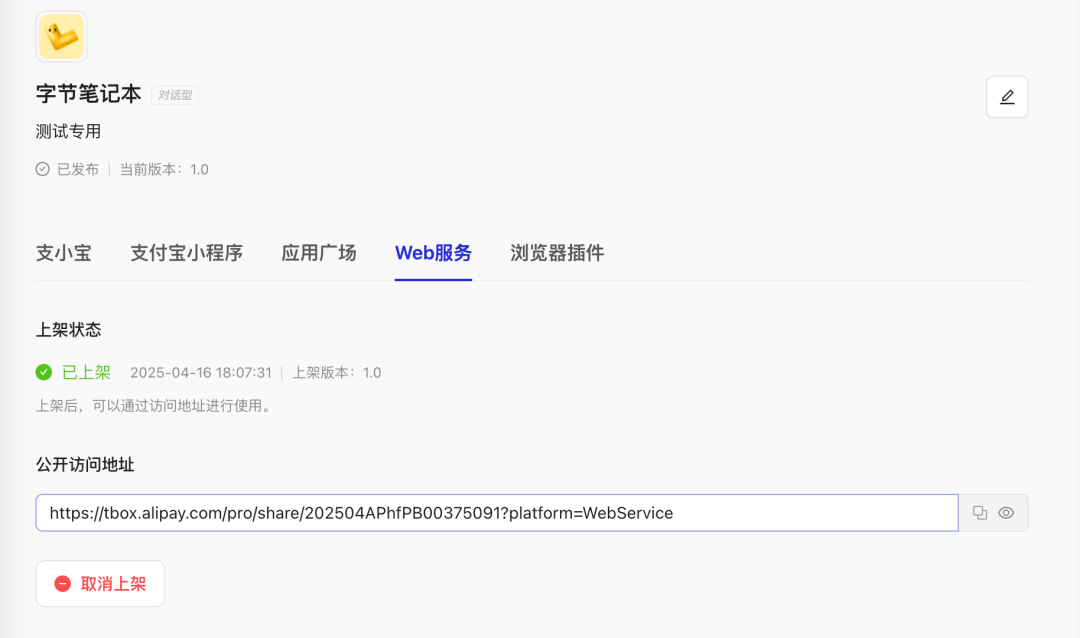1080x638 pixels.
Task: Click the 已发布 check-circle icon
Action: coord(43,169)
